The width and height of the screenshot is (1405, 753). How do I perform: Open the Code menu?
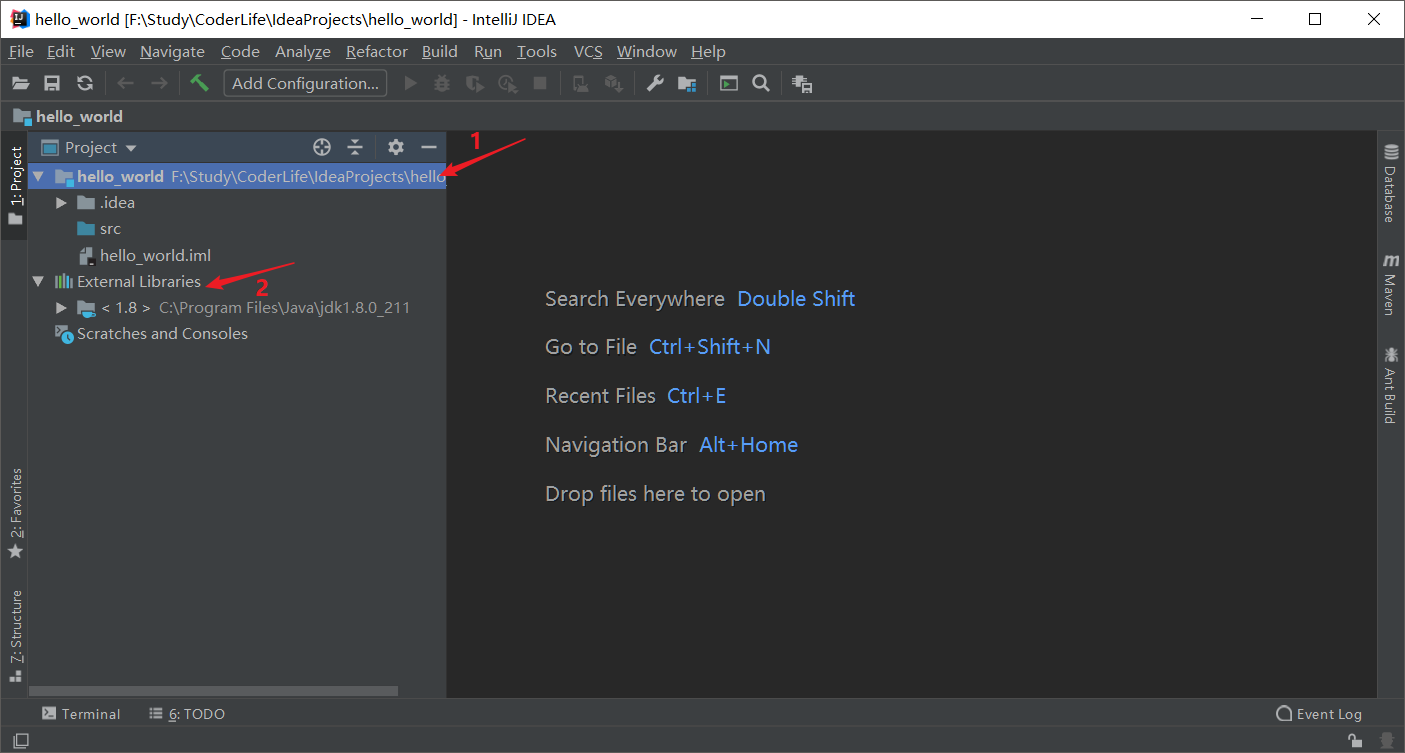240,52
